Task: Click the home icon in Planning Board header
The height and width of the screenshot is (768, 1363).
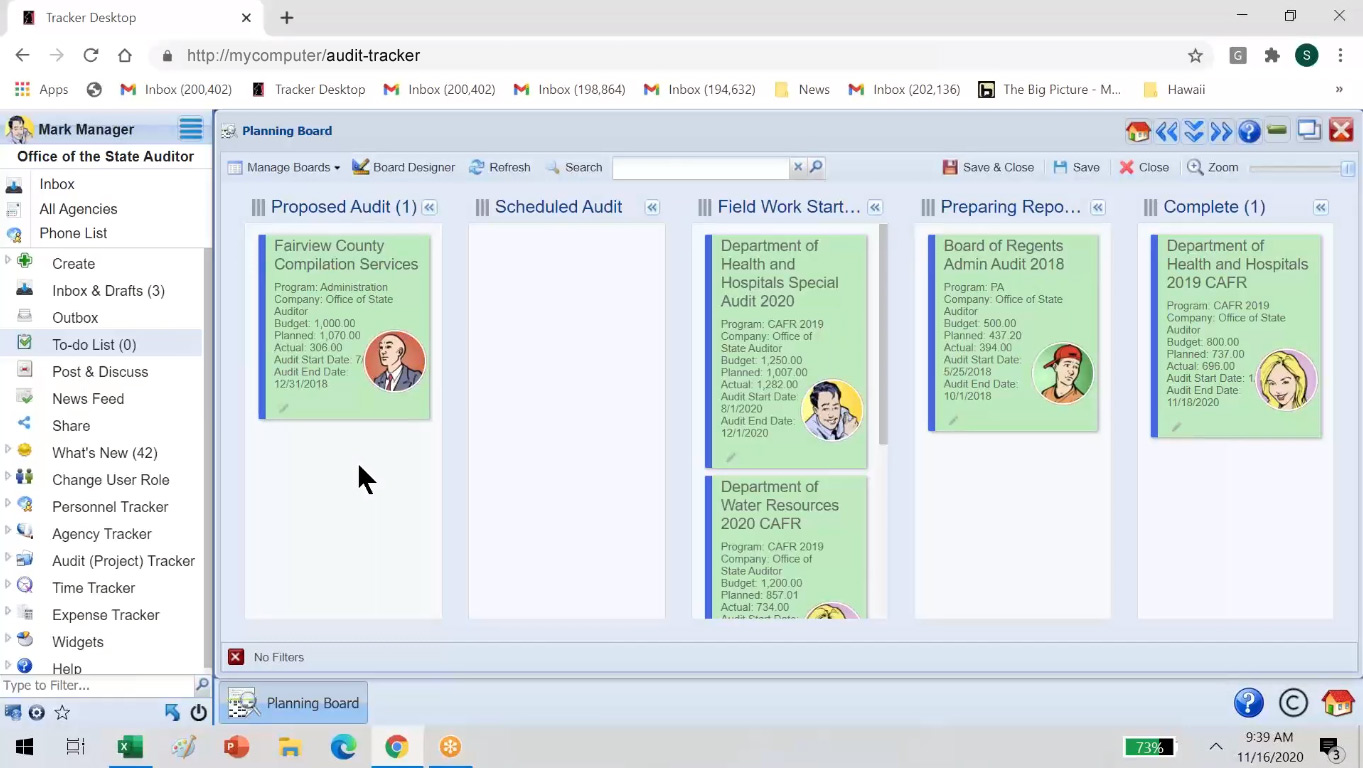Action: coord(1138,131)
